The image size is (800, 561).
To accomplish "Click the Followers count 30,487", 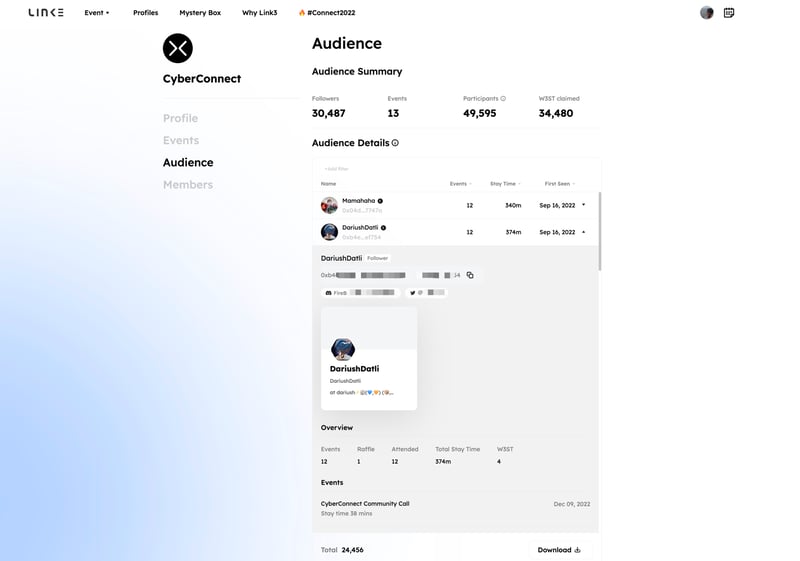I will [329, 113].
